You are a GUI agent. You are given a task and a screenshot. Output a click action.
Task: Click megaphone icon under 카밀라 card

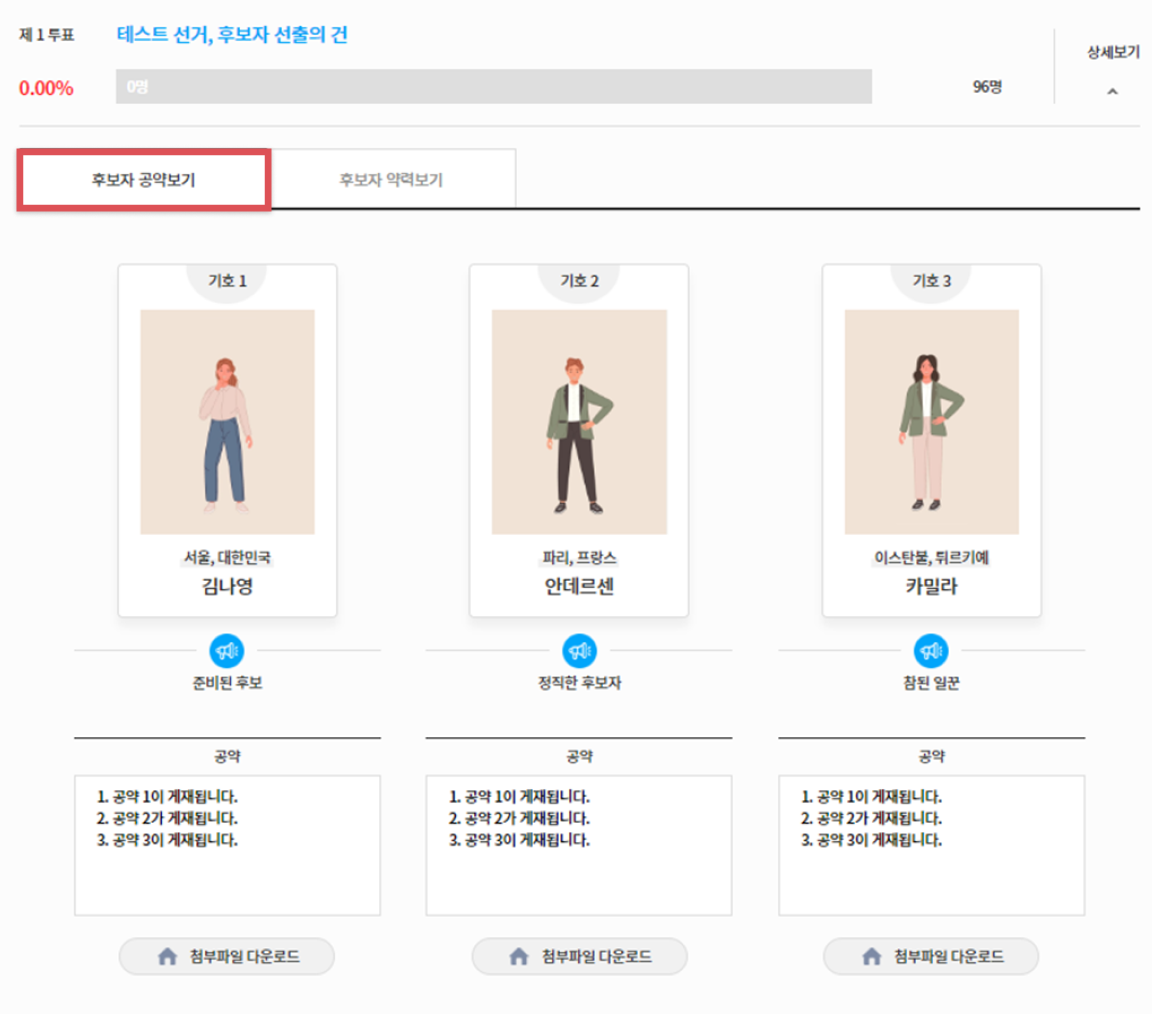point(931,651)
